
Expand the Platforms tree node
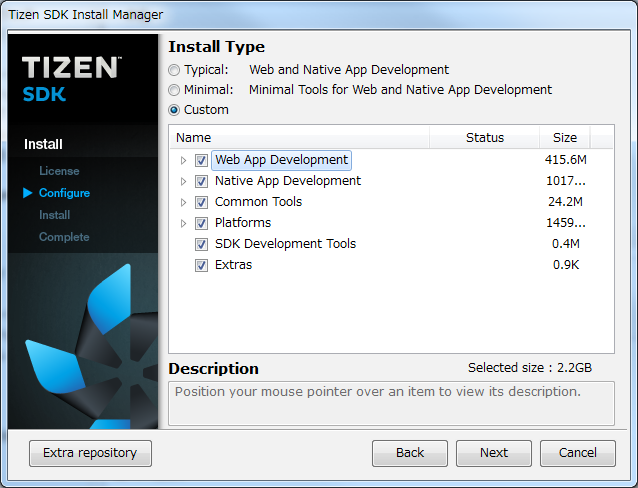(x=184, y=223)
